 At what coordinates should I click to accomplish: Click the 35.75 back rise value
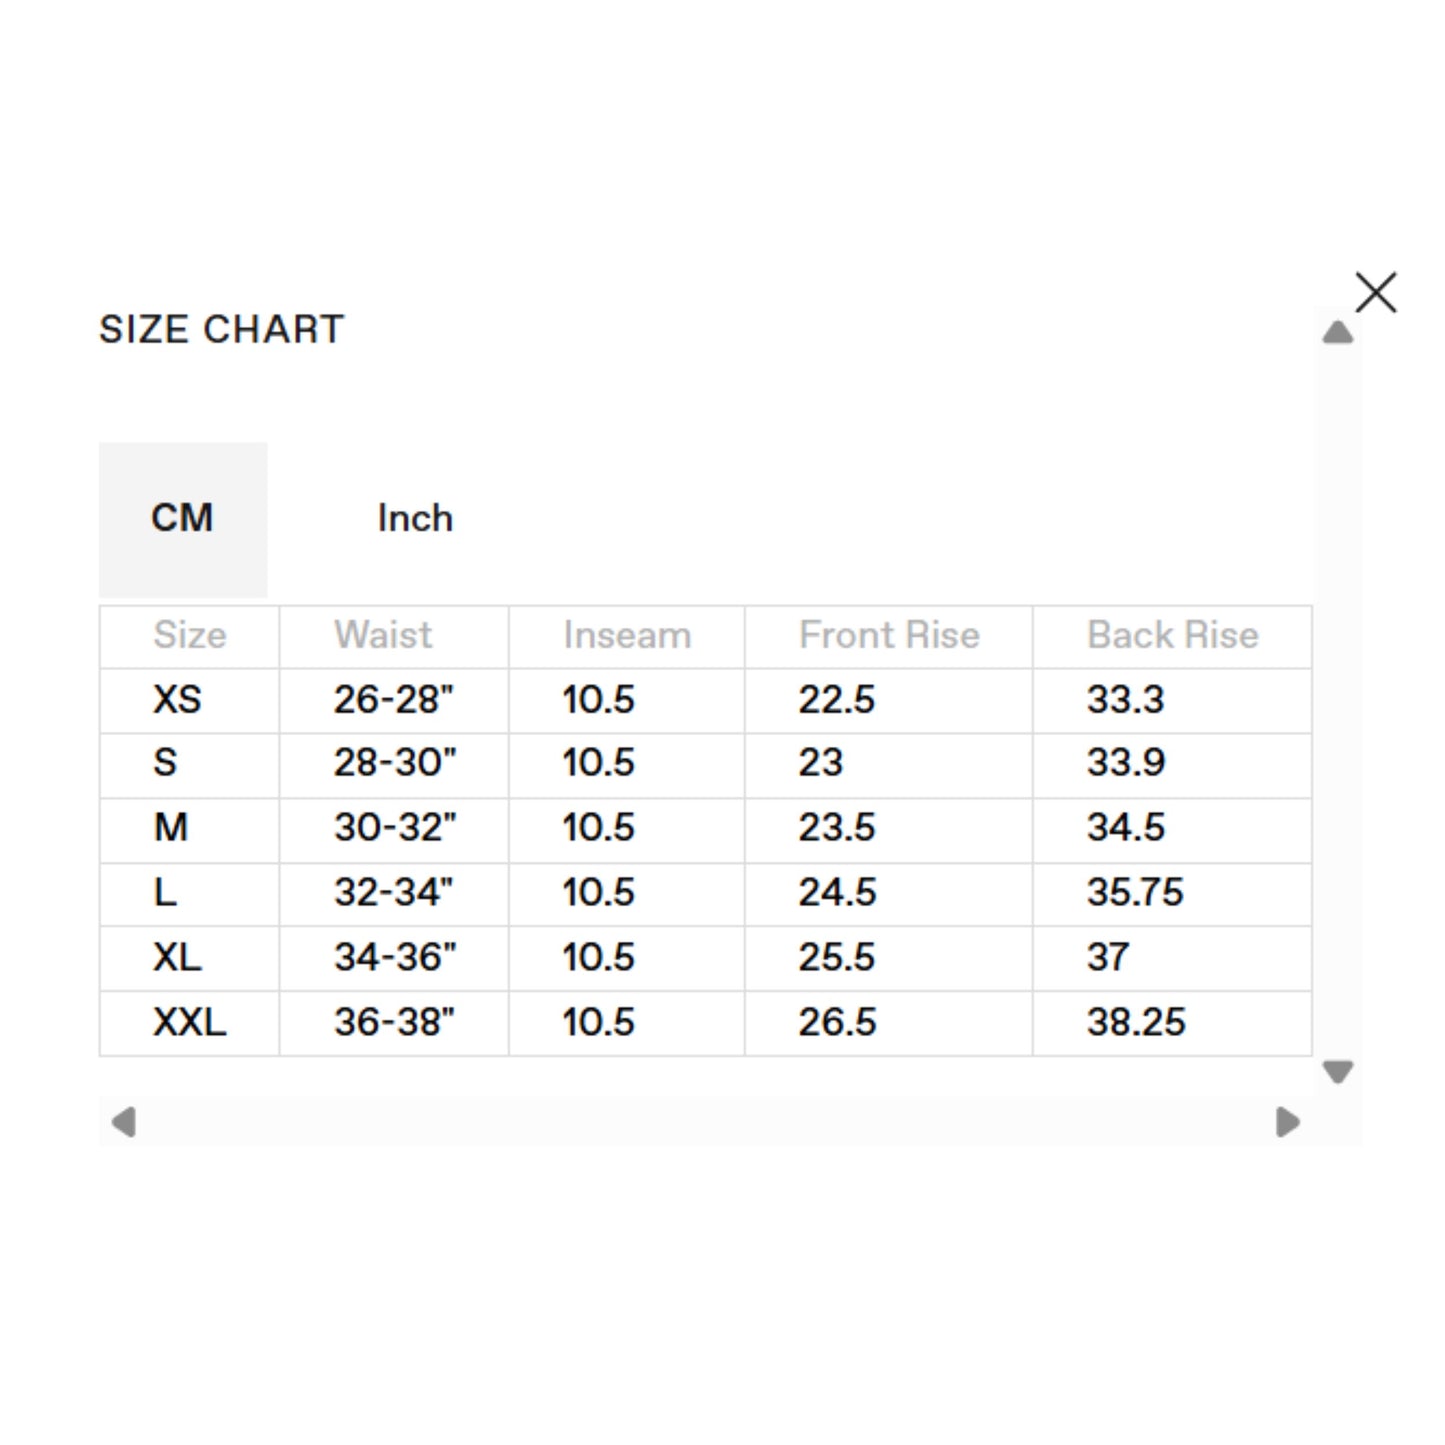click(1136, 893)
